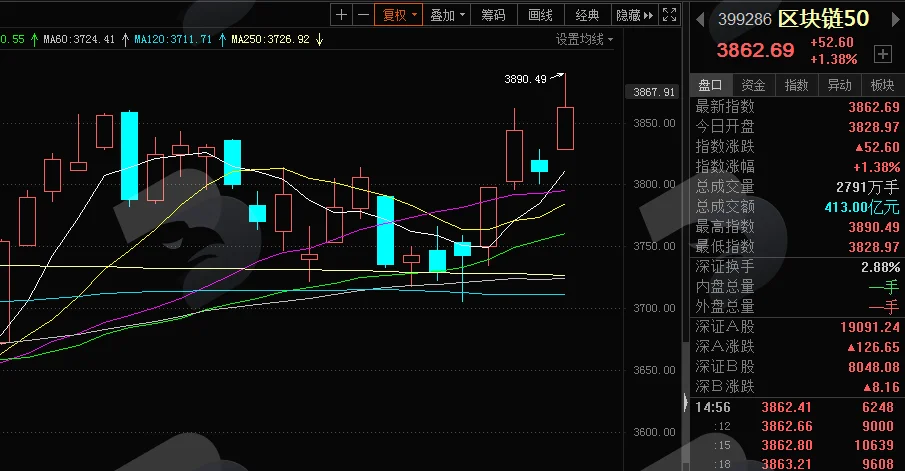Go to next stock with right arrow
The image size is (905, 471).
coord(896,20)
